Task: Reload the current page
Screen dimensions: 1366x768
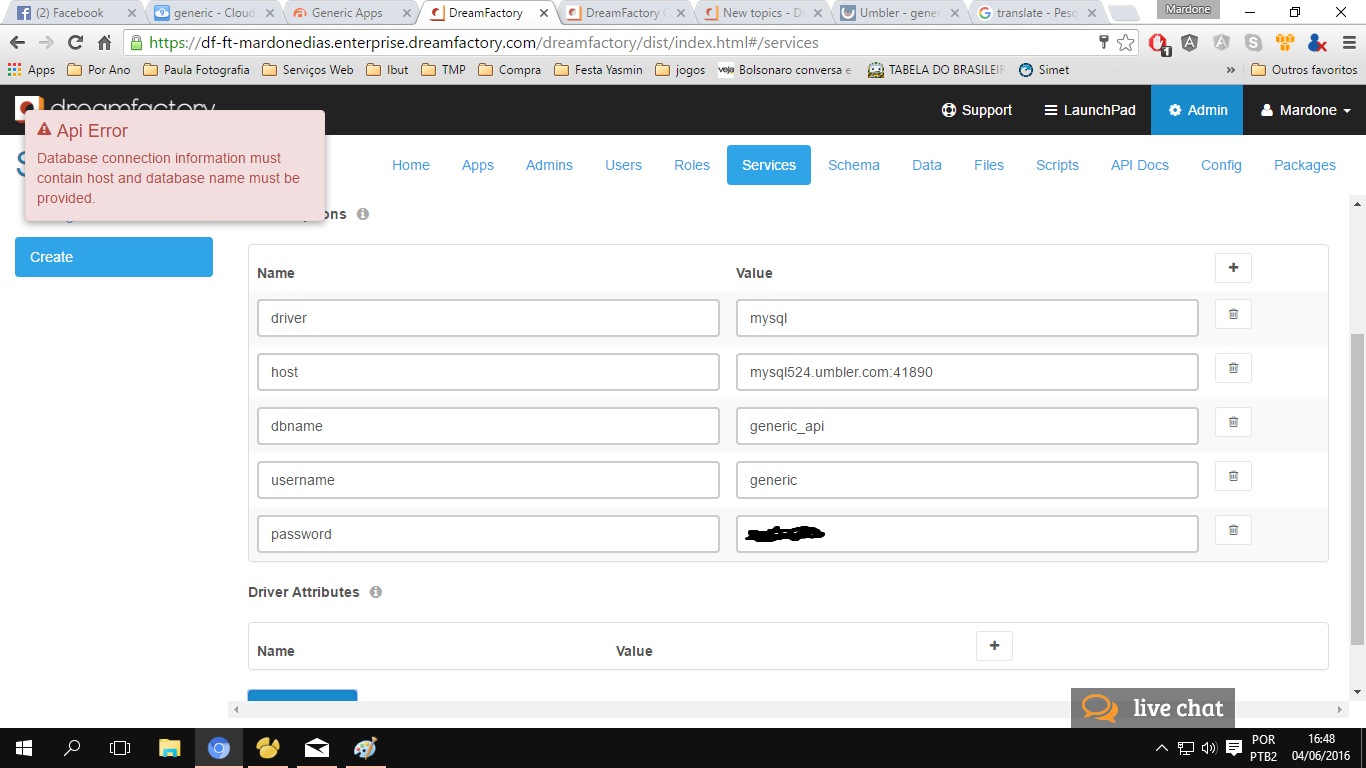Action: [x=75, y=43]
